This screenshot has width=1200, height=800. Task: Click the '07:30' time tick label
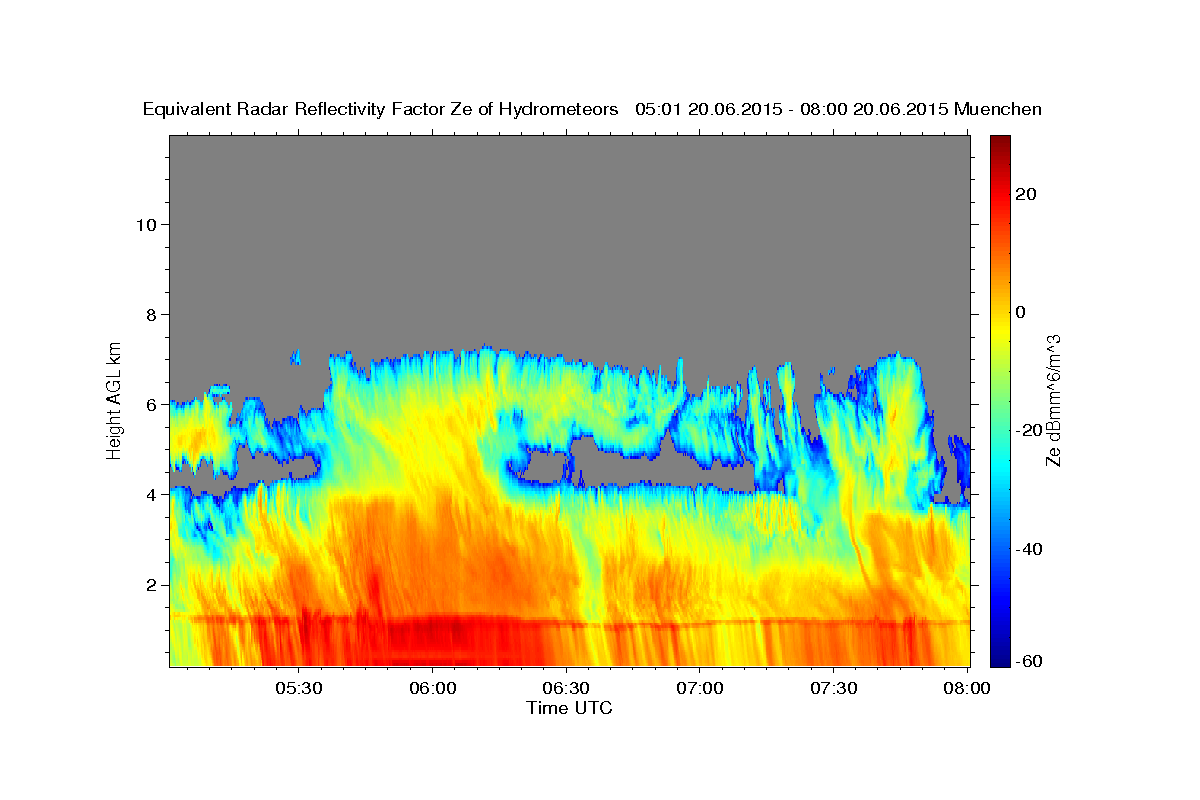[834, 688]
